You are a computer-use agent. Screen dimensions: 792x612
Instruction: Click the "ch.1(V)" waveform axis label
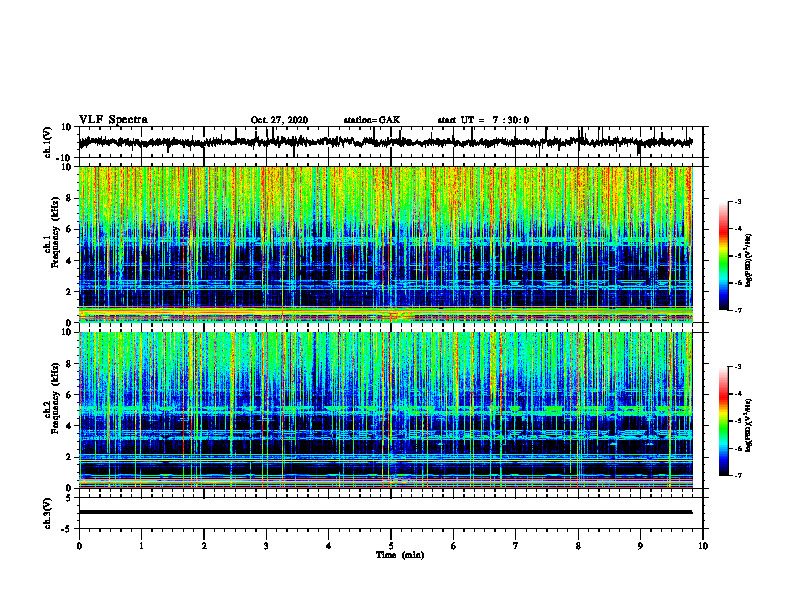pyautogui.click(x=48, y=142)
